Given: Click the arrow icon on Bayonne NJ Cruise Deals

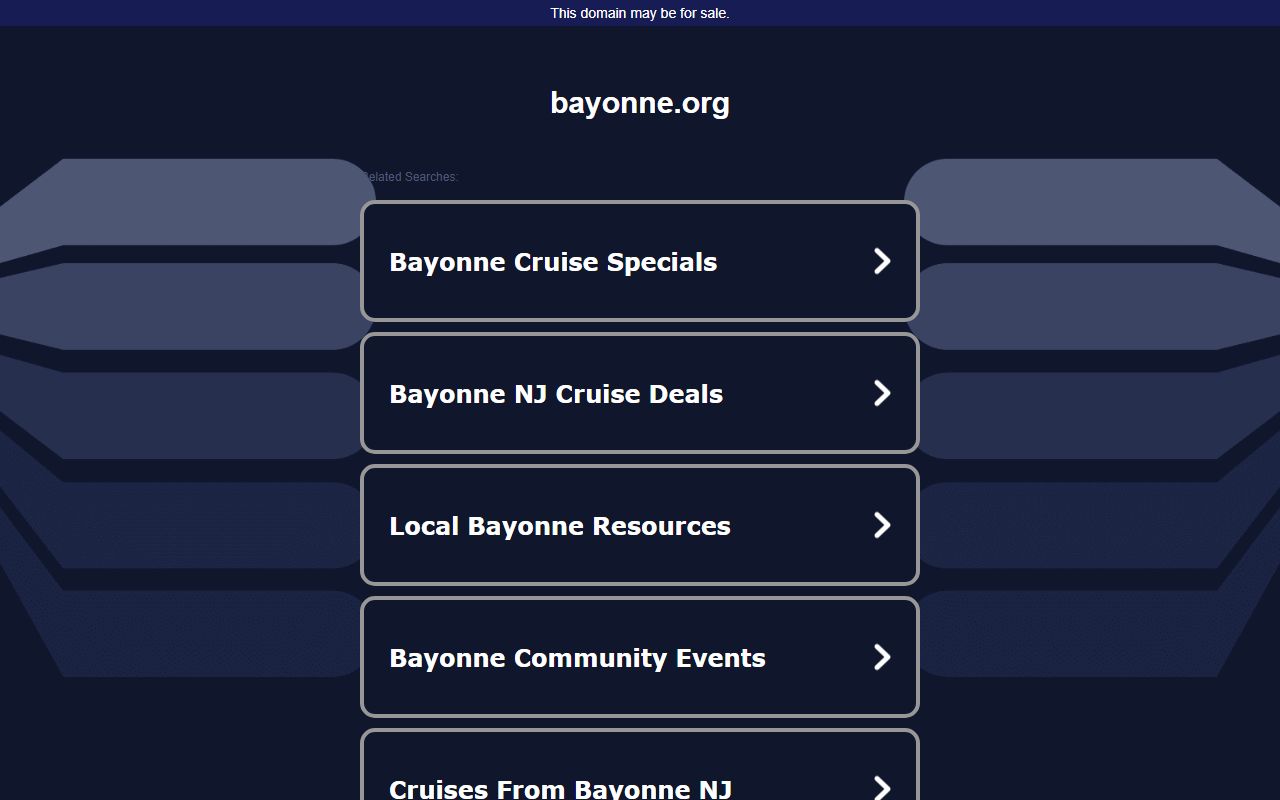Looking at the screenshot, I should [x=881, y=393].
